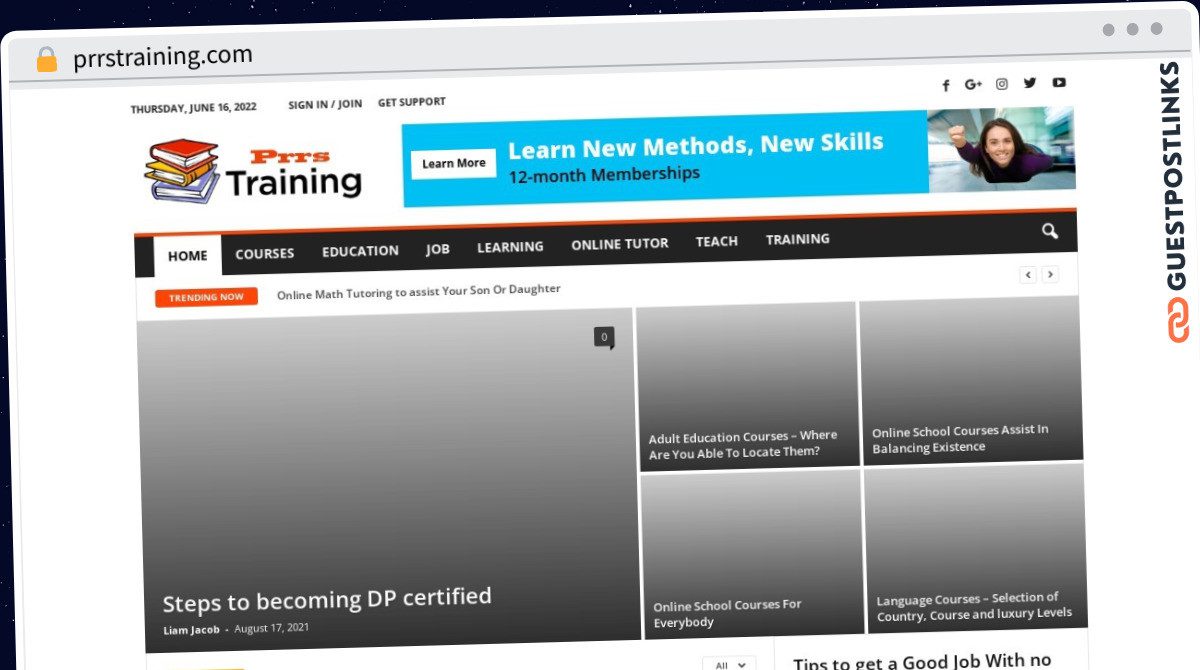Open 'Language Courses – Selection of Country' article

[x=974, y=606]
